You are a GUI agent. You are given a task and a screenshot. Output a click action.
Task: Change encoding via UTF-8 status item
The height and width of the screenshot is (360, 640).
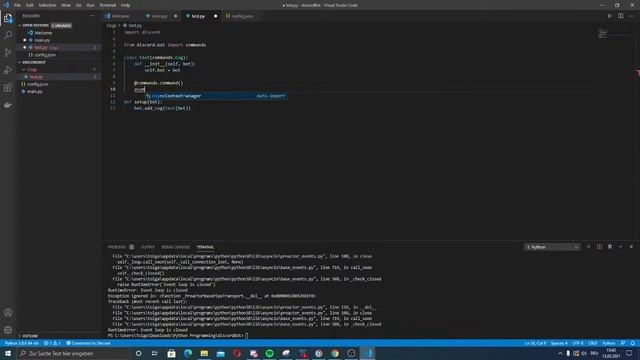click(x=578, y=343)
